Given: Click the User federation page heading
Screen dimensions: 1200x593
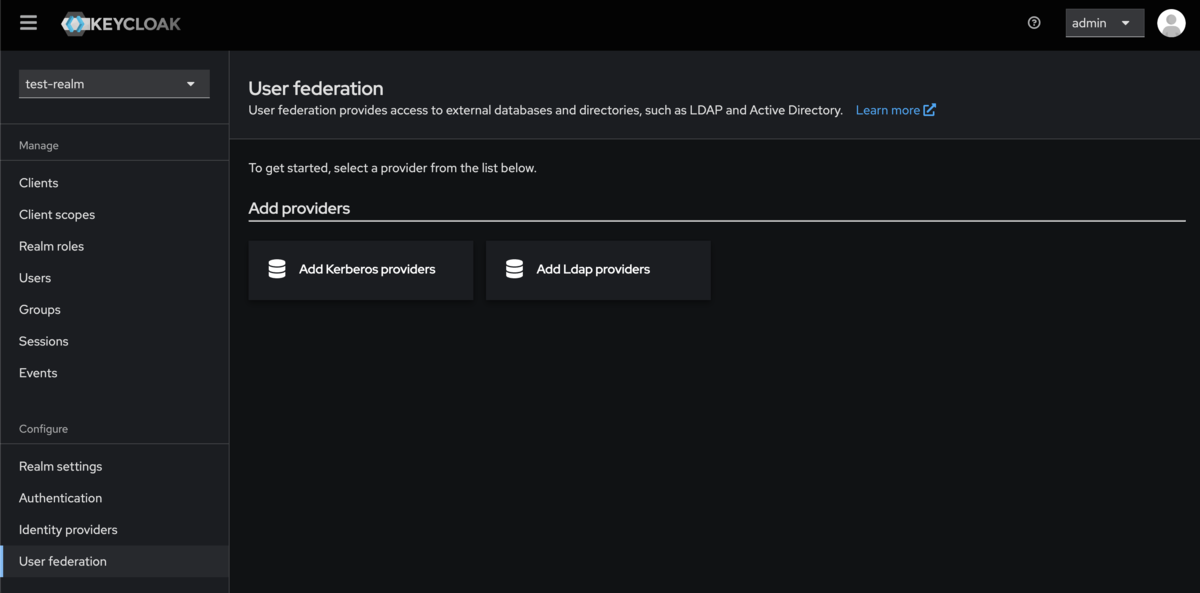Looking at the screenshot, I should tap(316, 88).
